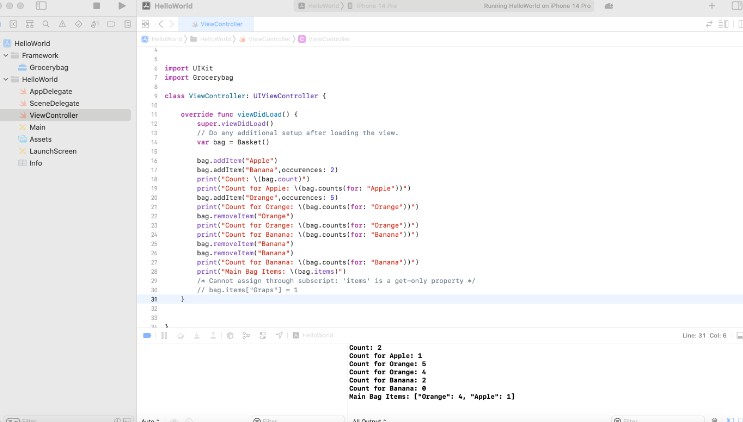Click the Run (play) button

(x=122, y=6)
